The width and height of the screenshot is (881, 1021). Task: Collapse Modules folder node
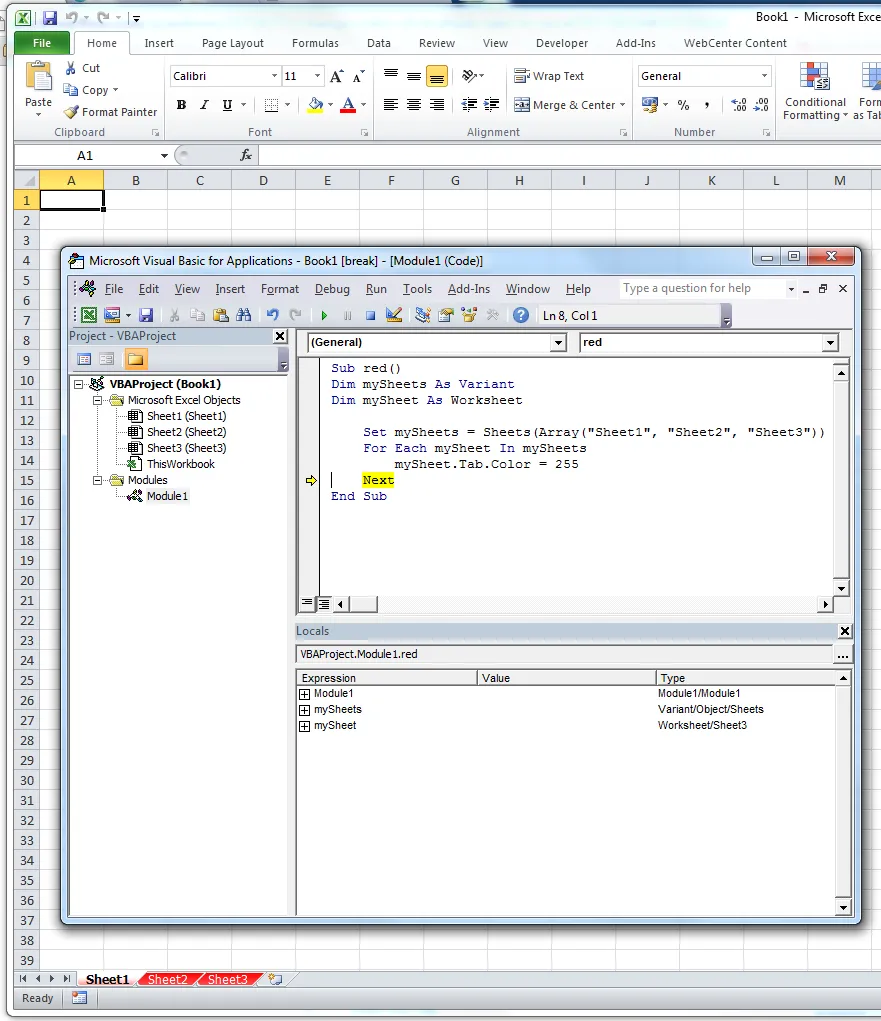point(98,481)
